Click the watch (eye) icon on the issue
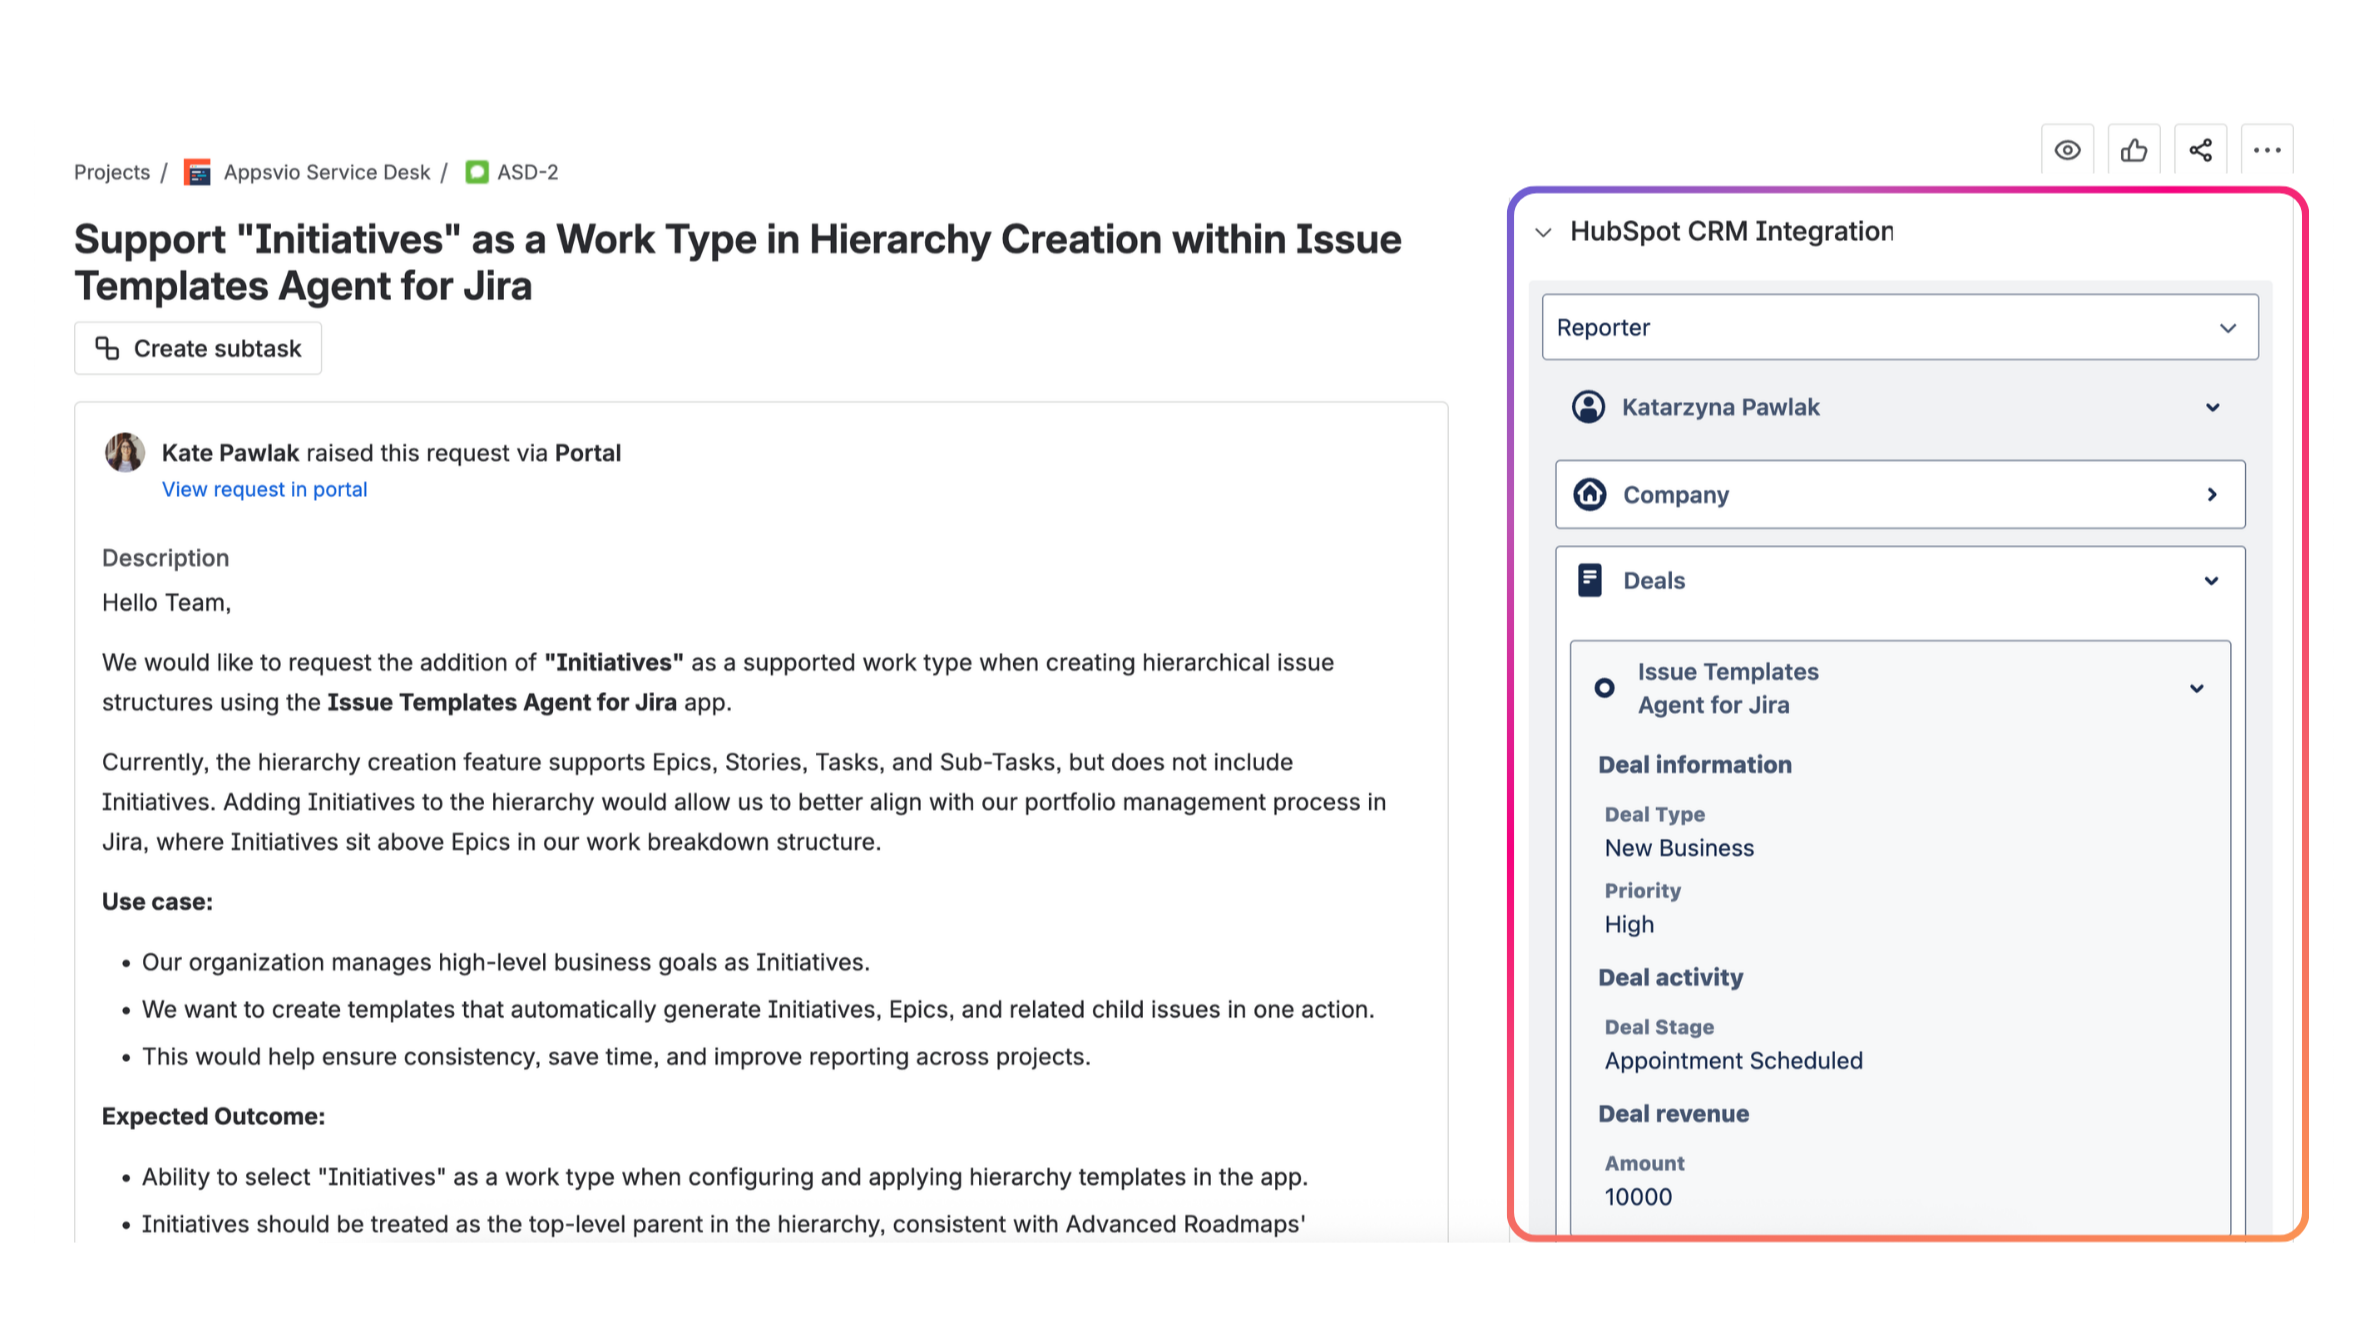2359x1327 pixels. click(2068, 148)
